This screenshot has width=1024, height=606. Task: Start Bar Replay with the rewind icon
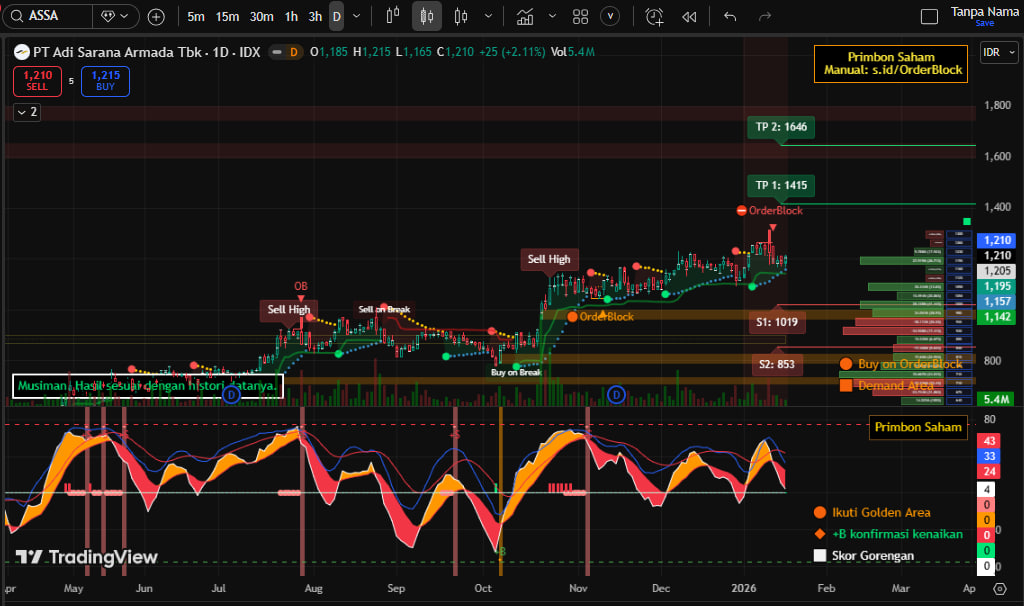tap(689, 16)
